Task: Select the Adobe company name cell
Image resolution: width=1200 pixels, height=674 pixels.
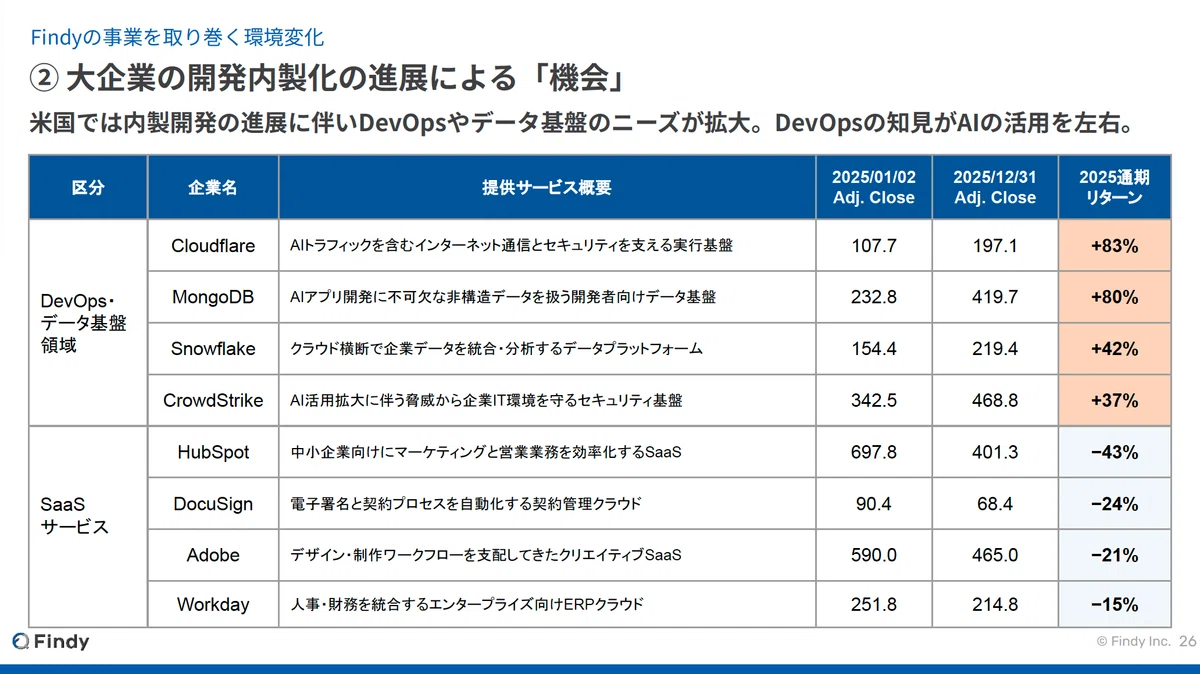Action: pyautogui.click(x=213, y=555)
